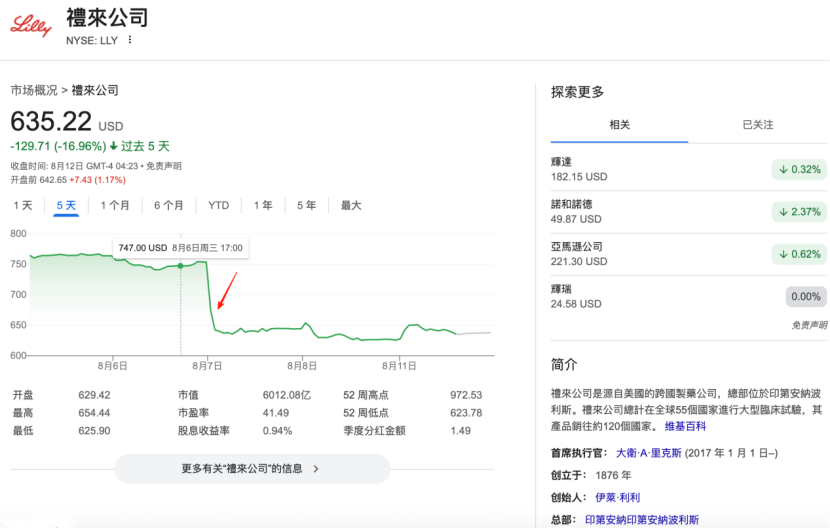The width and height of the screenshot is (830, 528).
Task: Open the 輝達 related stock row
Action: tap(688, 169)
